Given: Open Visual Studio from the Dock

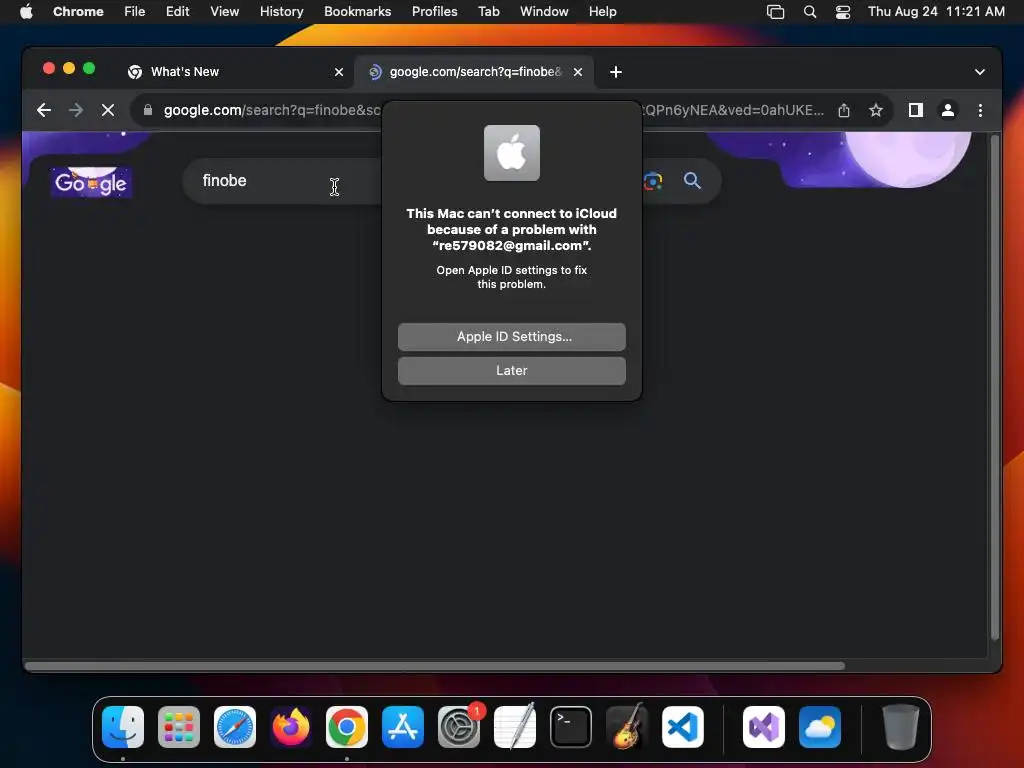Looking at the screenshot, I should [764, 727].
